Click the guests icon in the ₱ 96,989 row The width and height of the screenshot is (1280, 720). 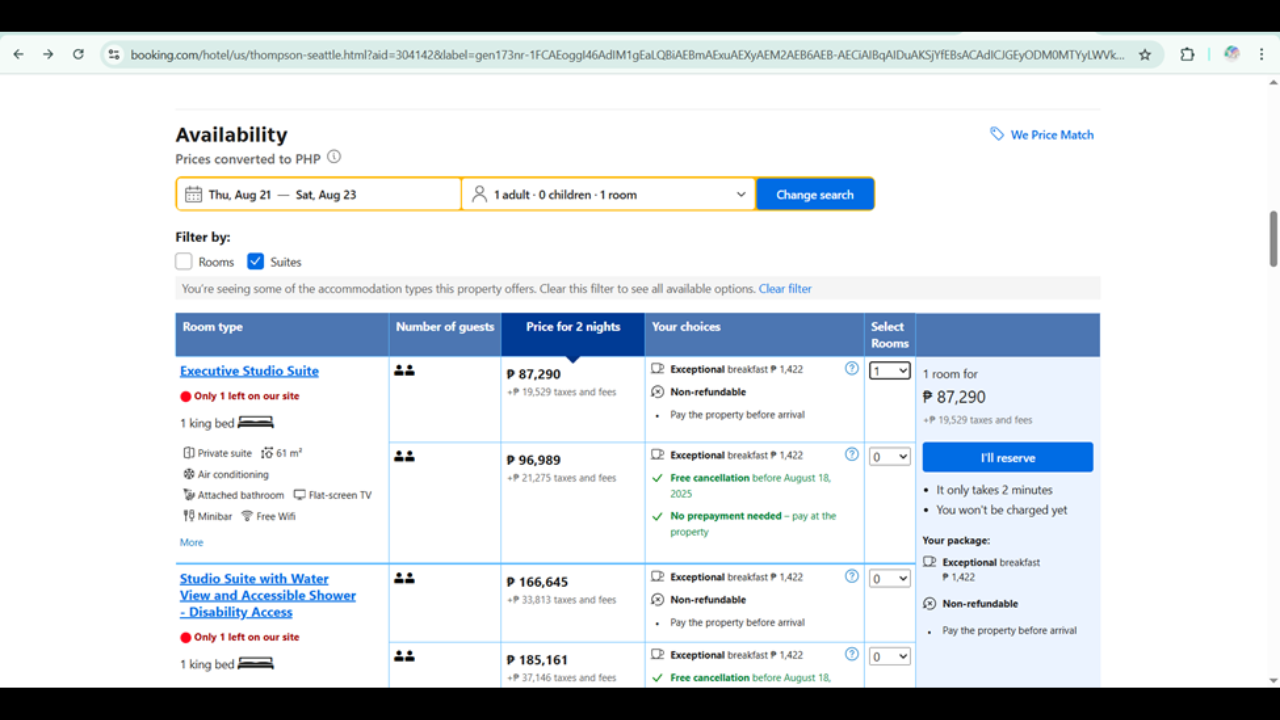404,456
